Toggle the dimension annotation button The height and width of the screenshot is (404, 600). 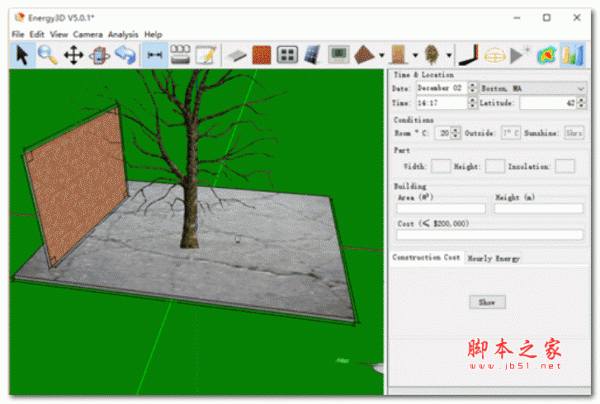[x=154, y=54]
